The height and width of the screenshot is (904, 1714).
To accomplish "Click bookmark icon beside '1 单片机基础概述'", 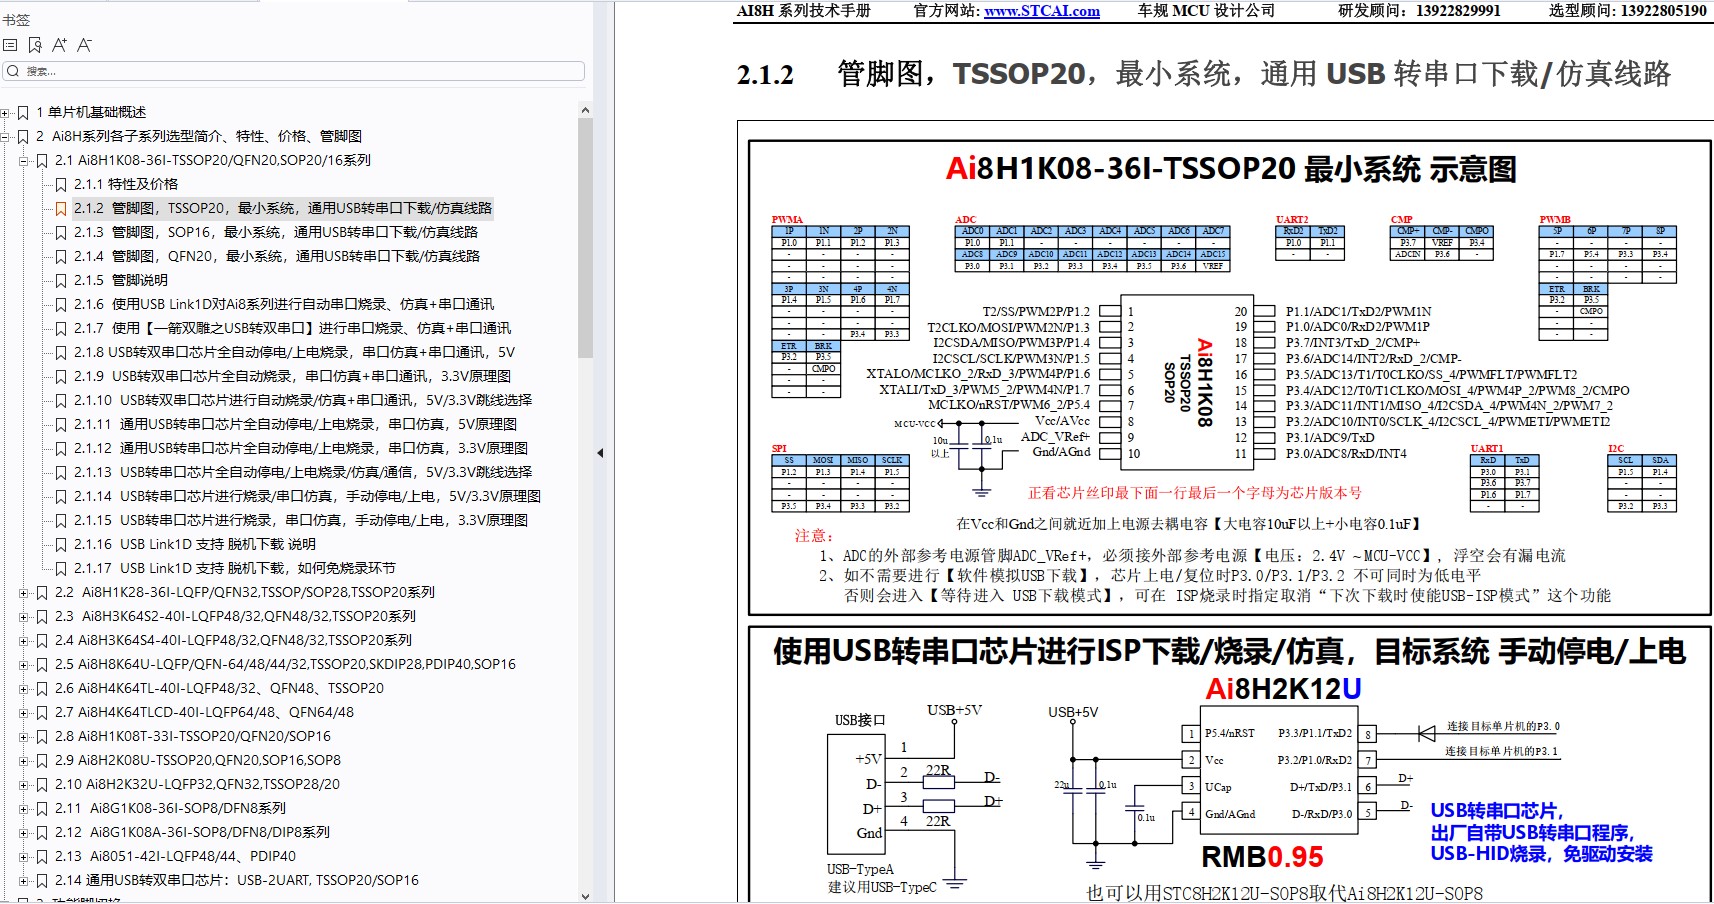I will tap(23, 113).
